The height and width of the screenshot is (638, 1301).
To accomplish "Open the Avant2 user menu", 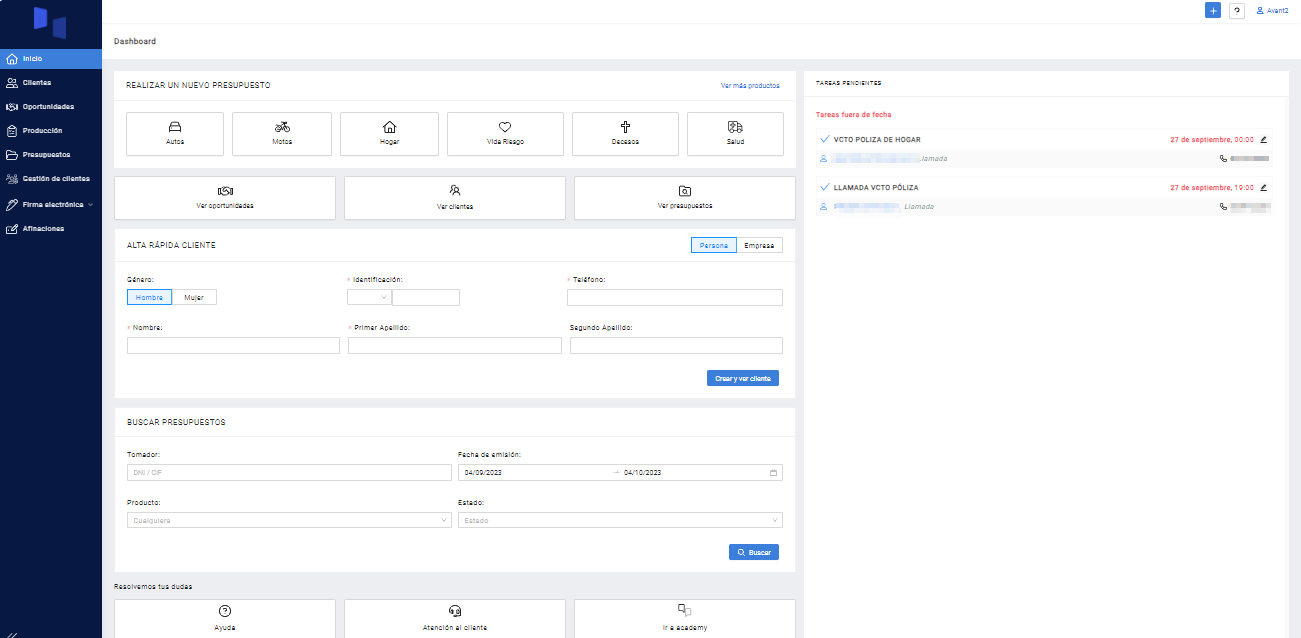I will point(1272,10).
